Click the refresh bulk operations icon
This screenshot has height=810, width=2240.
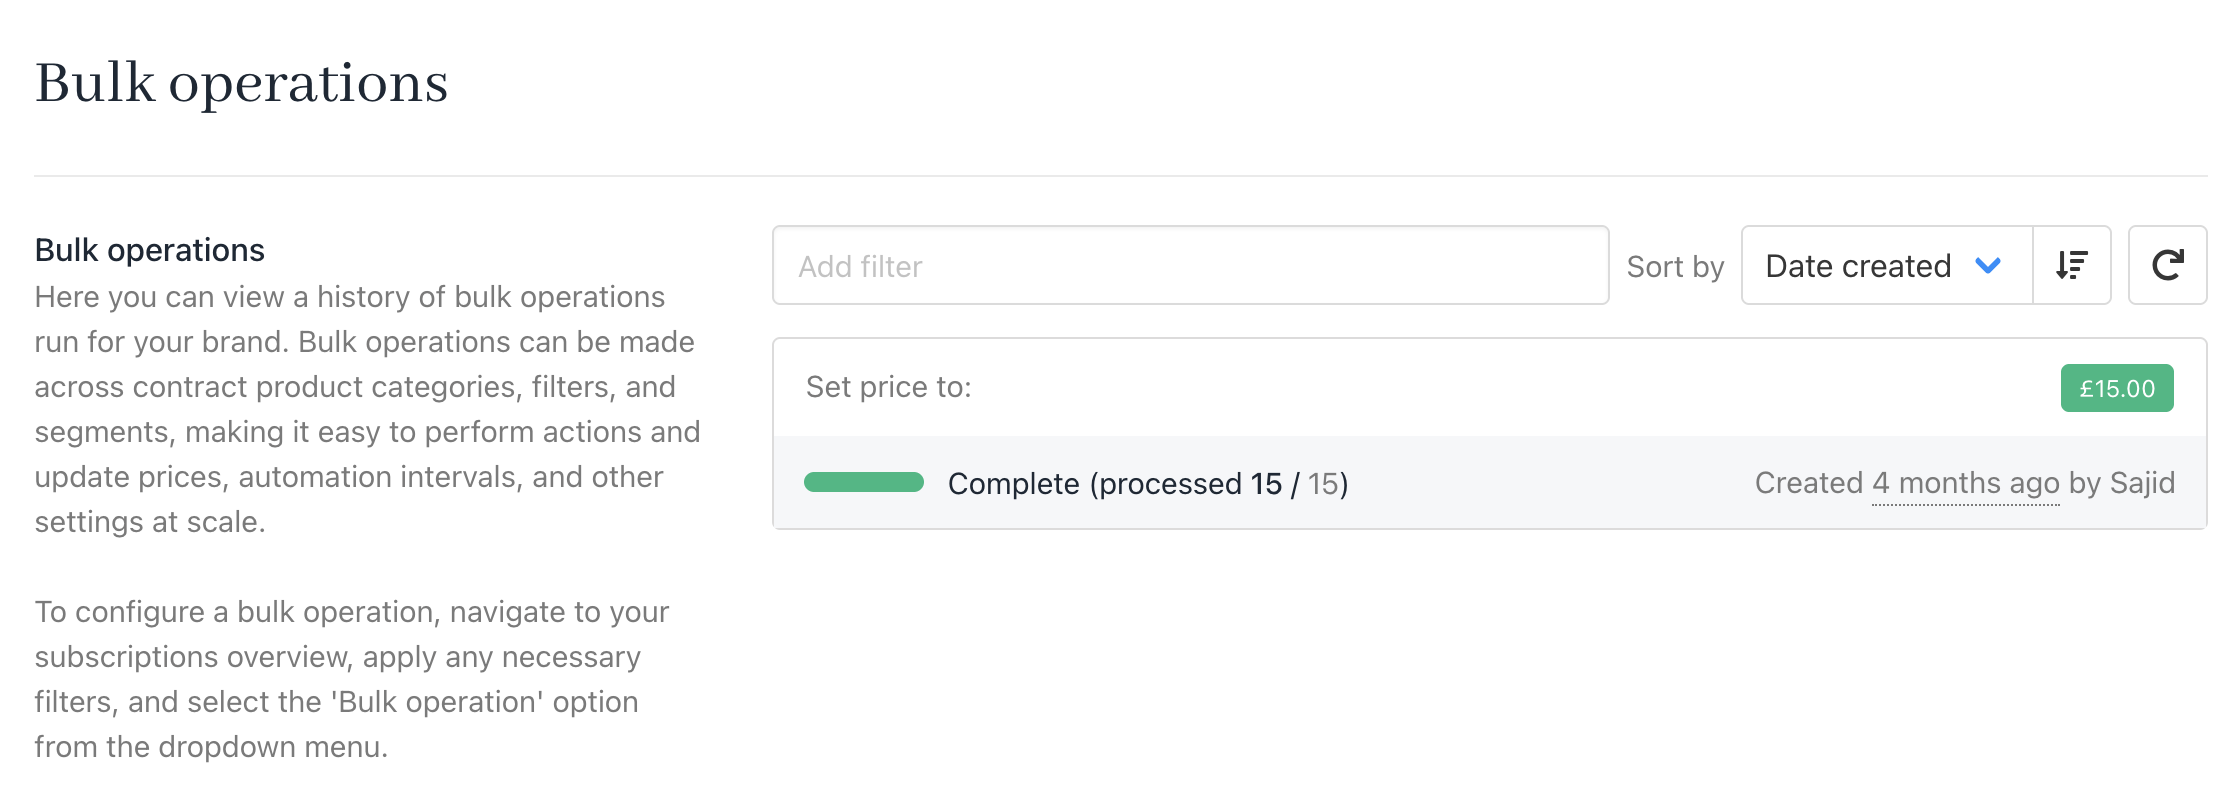tap(2167, 265)
